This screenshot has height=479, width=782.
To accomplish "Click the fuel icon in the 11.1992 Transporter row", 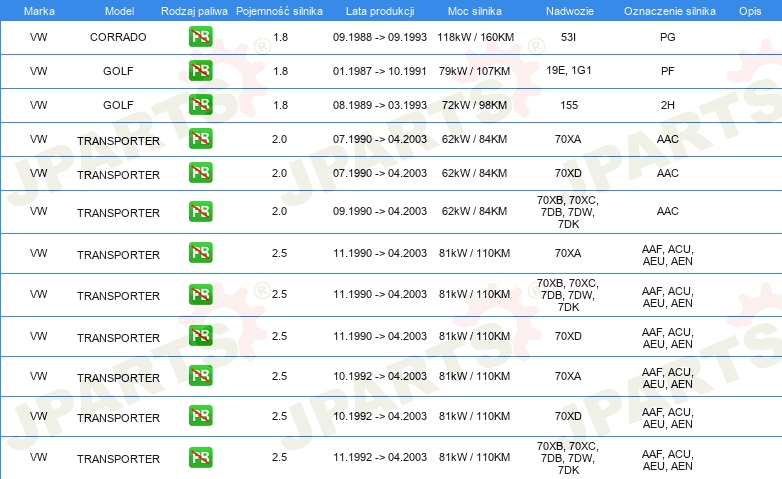I will [200, 458].
